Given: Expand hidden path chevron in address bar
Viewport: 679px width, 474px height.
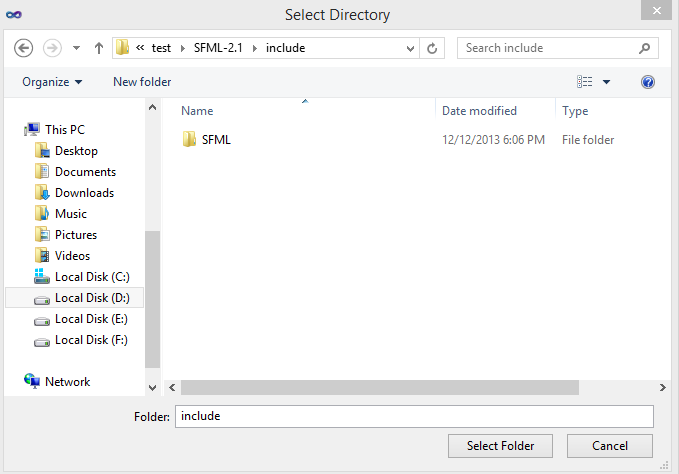Looking at the screenshot, I should 140,48.
